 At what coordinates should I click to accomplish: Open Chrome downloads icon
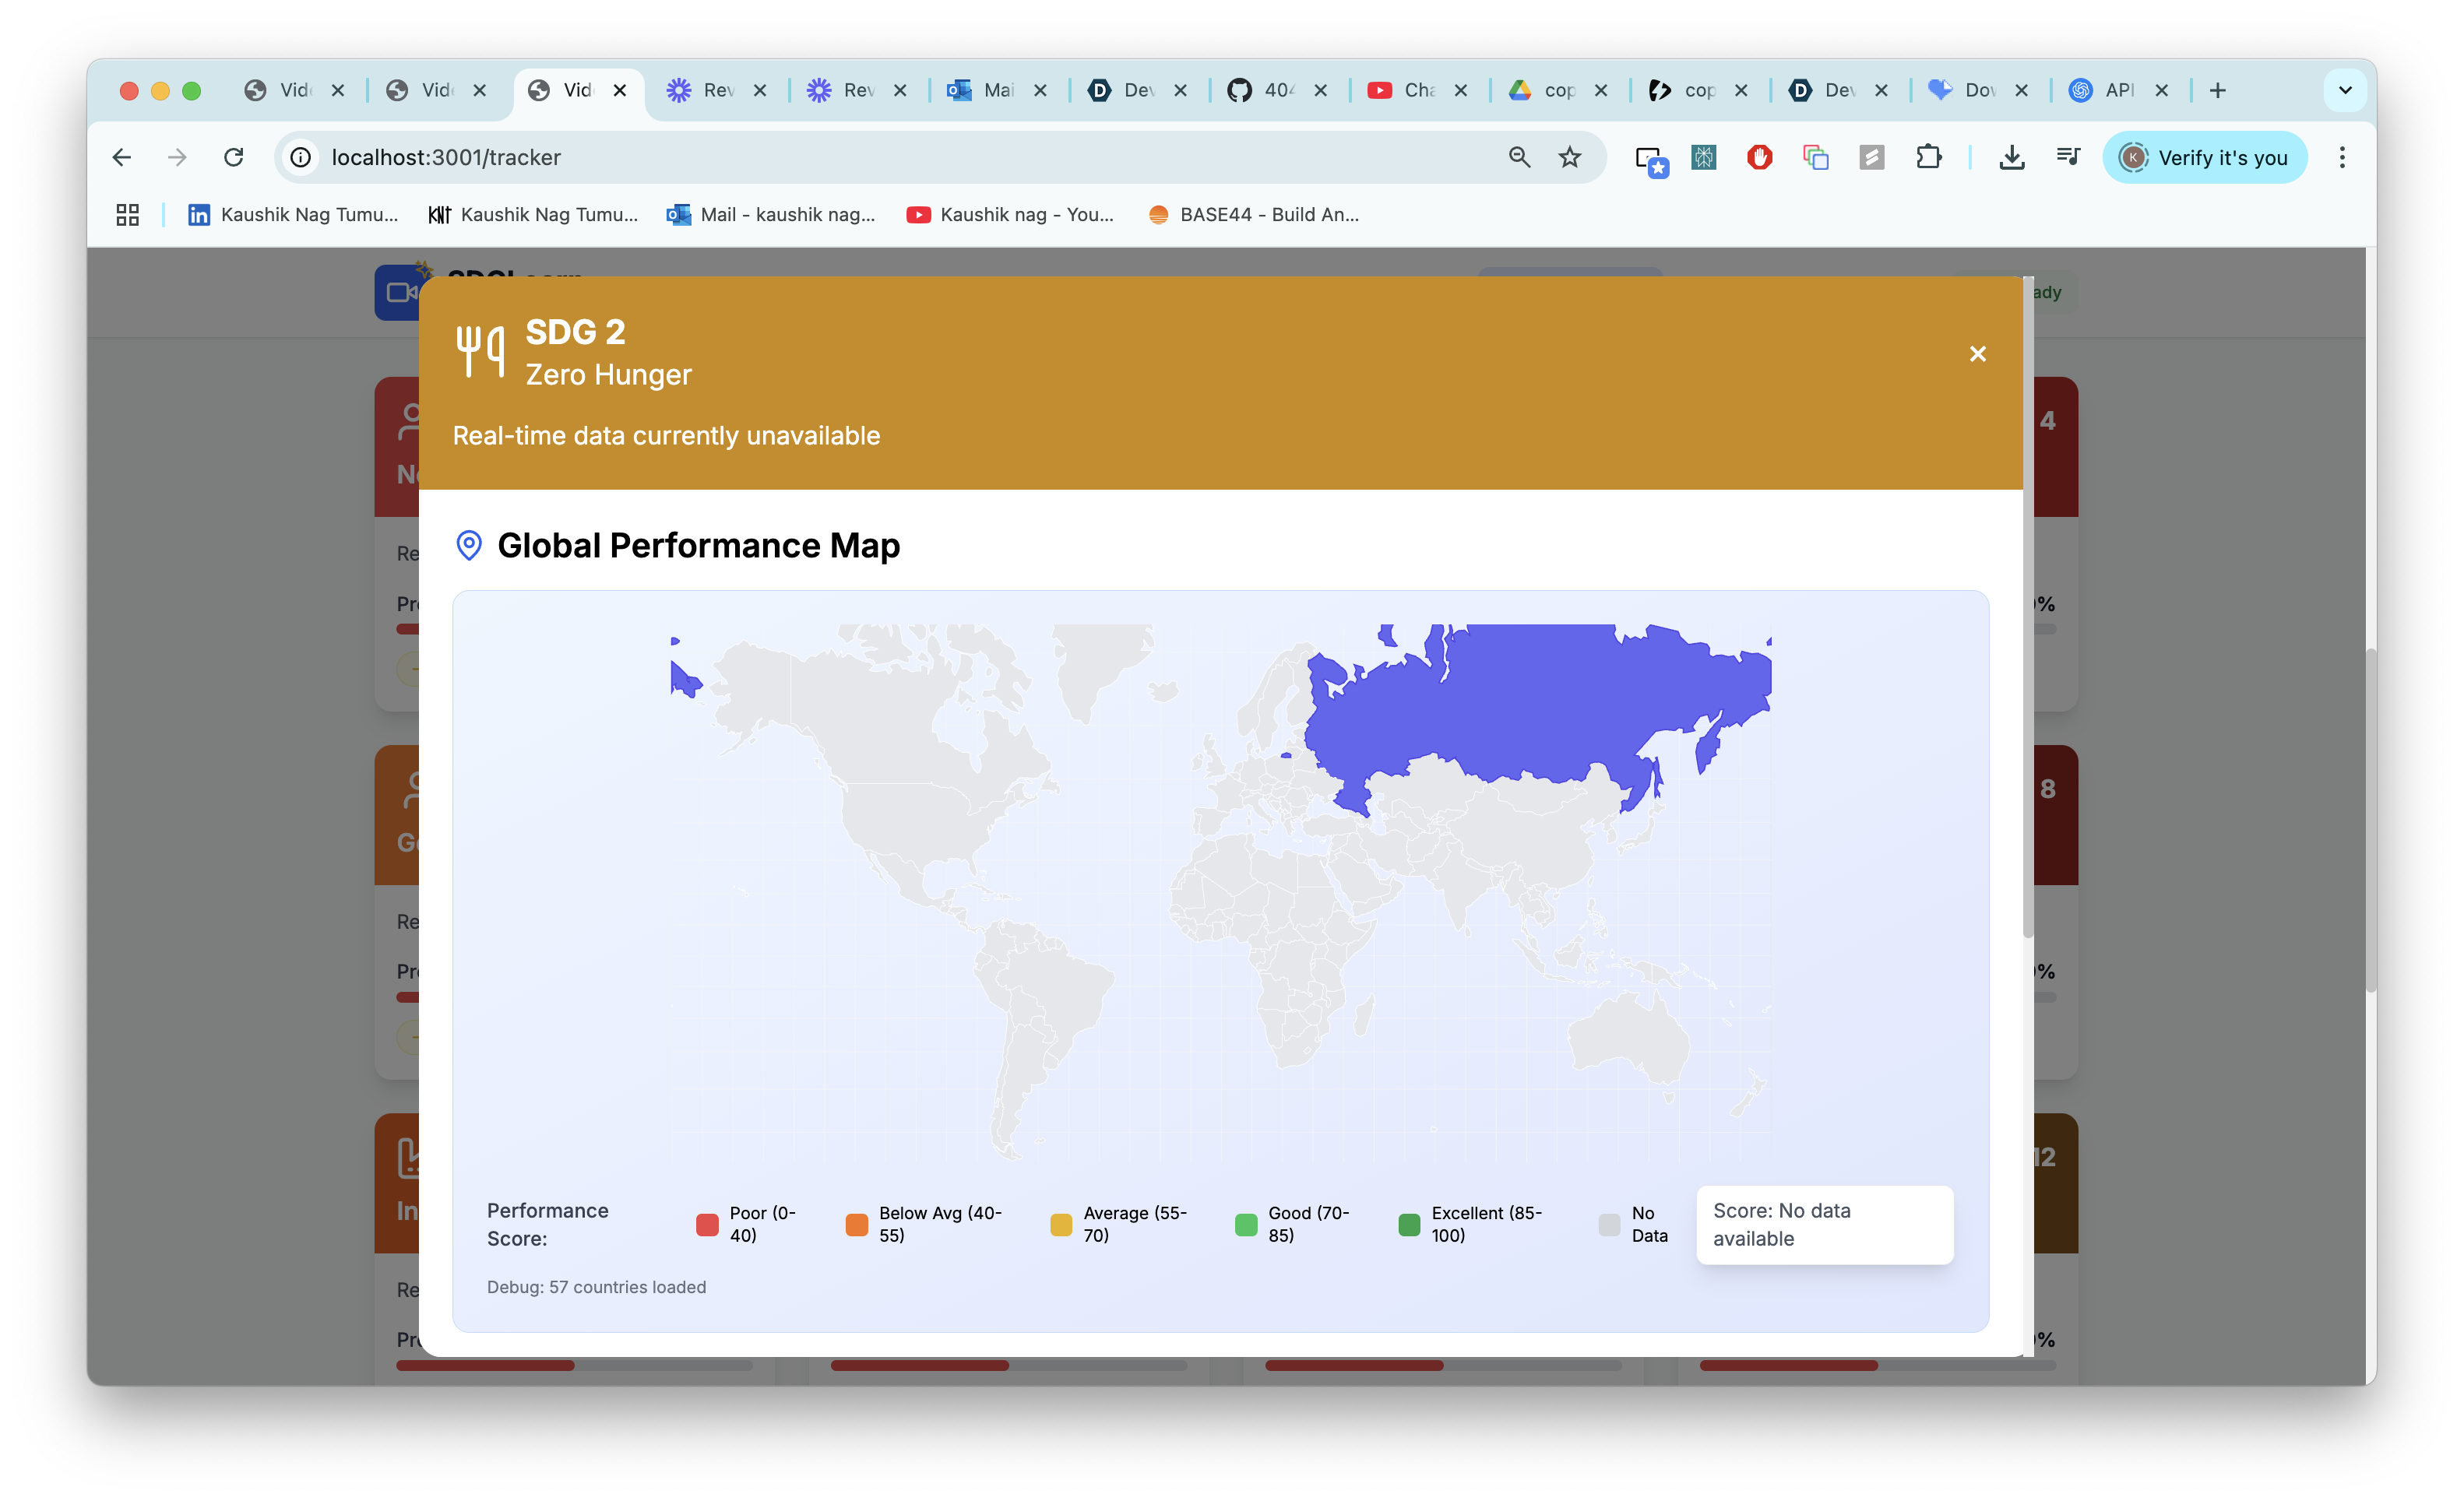pyautogui.click(x=2011, y=157)
